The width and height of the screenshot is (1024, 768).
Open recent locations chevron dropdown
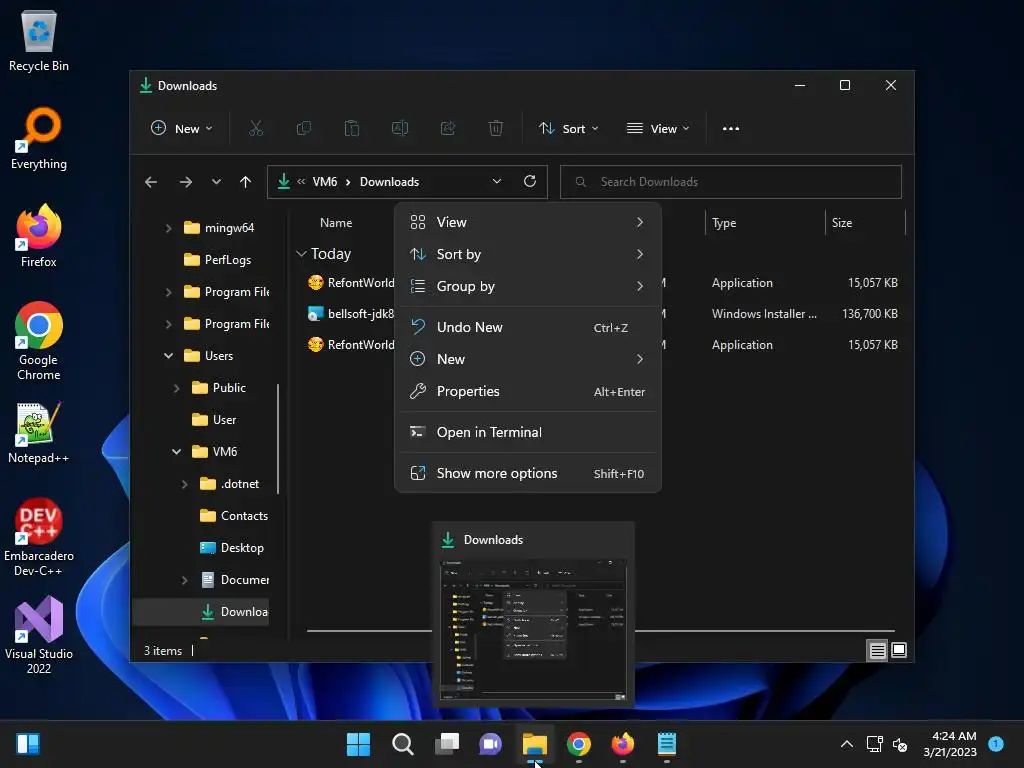coord(216,182)
